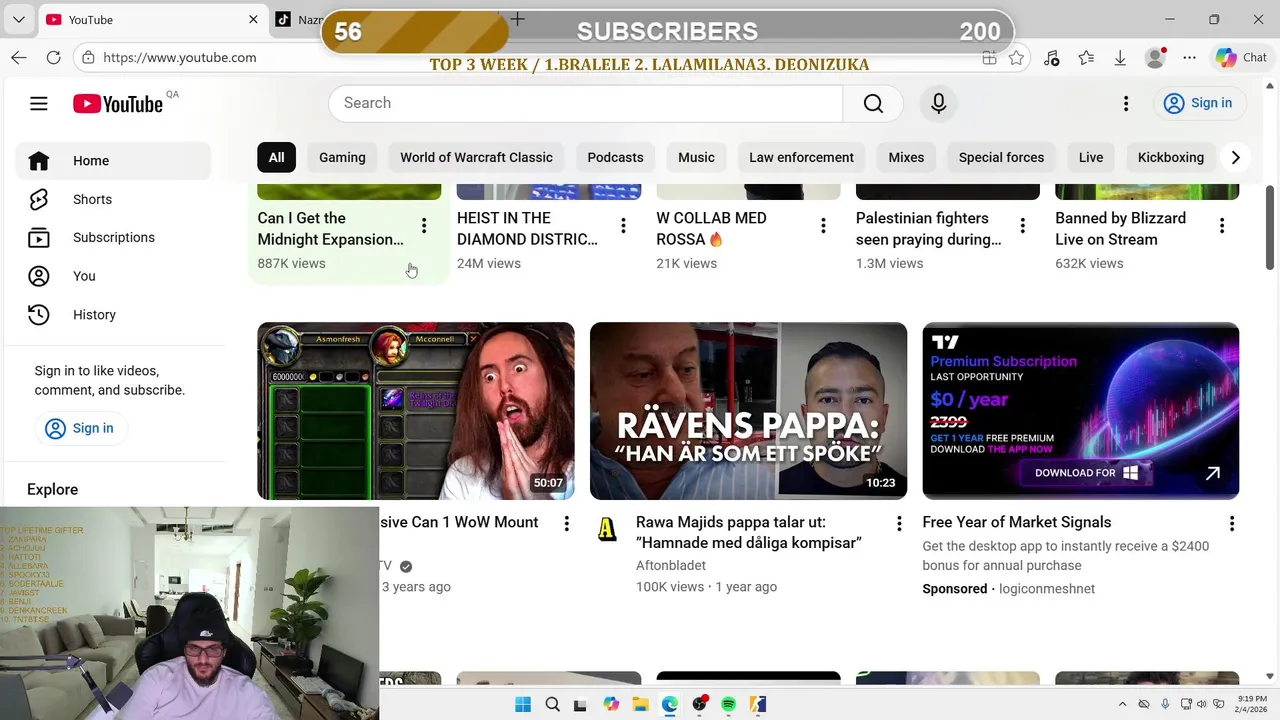Open the Premium Subscription ad thumbnail
Viewport: 1280px width, 720px height.
coord(1081,411)
